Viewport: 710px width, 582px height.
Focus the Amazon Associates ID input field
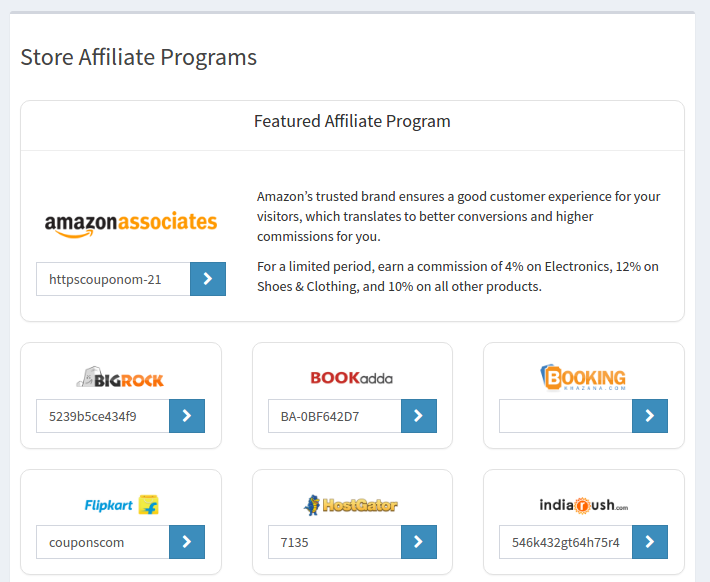[x=113, y=279]
